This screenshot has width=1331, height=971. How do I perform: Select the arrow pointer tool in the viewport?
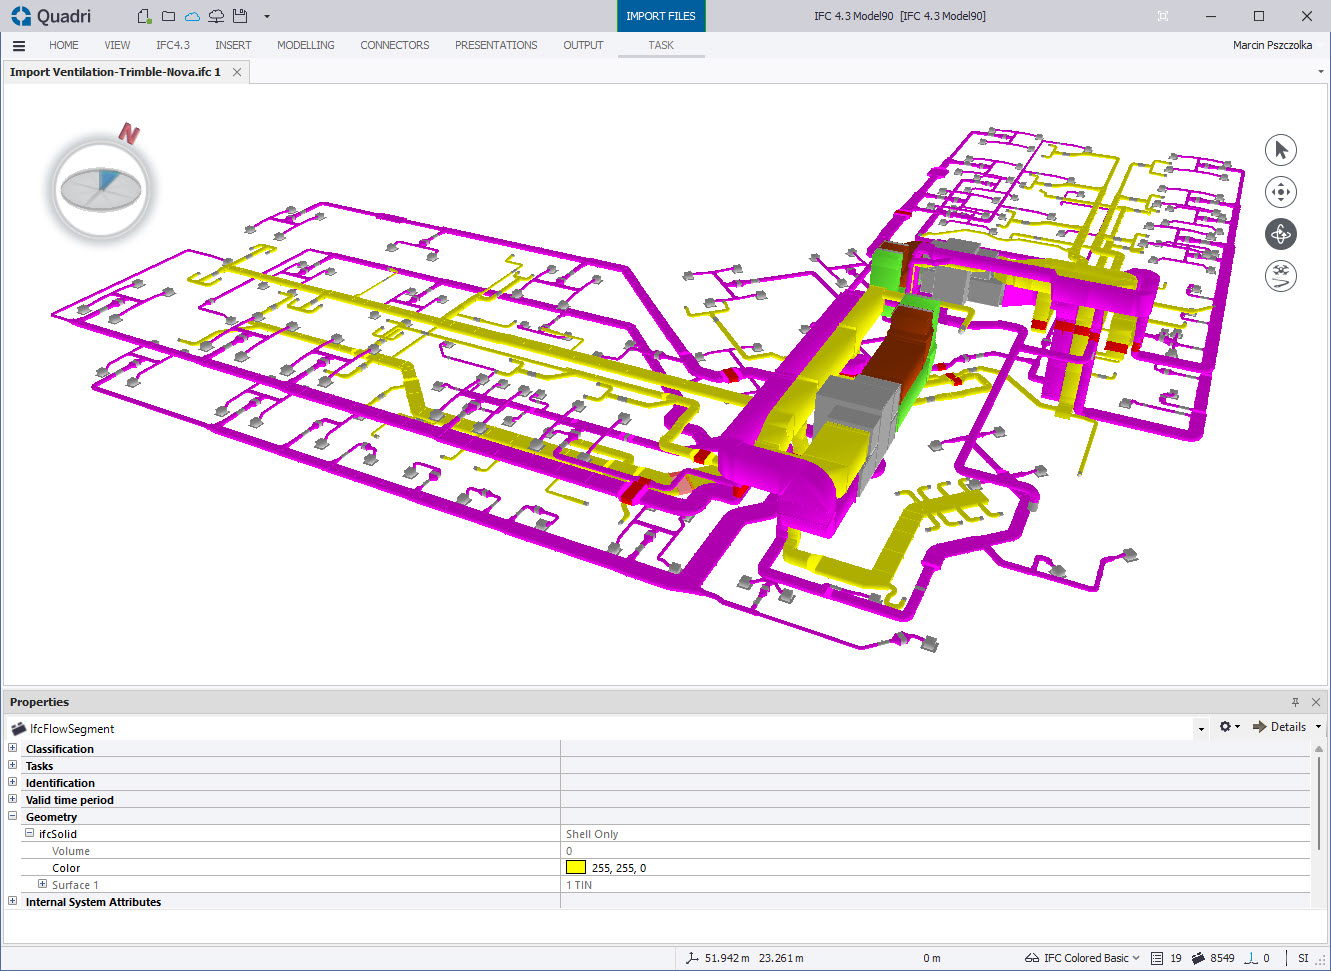click(1281, 150)
